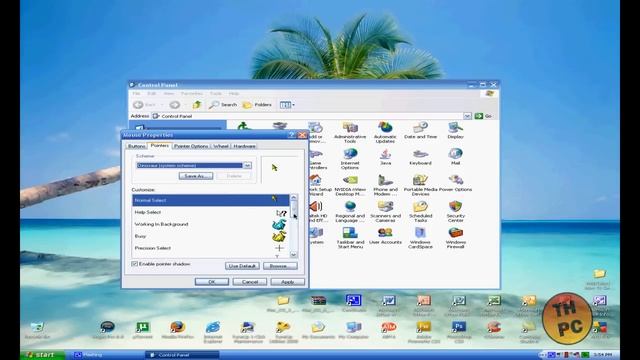Toggle the Folders pane button

(257, 105)
